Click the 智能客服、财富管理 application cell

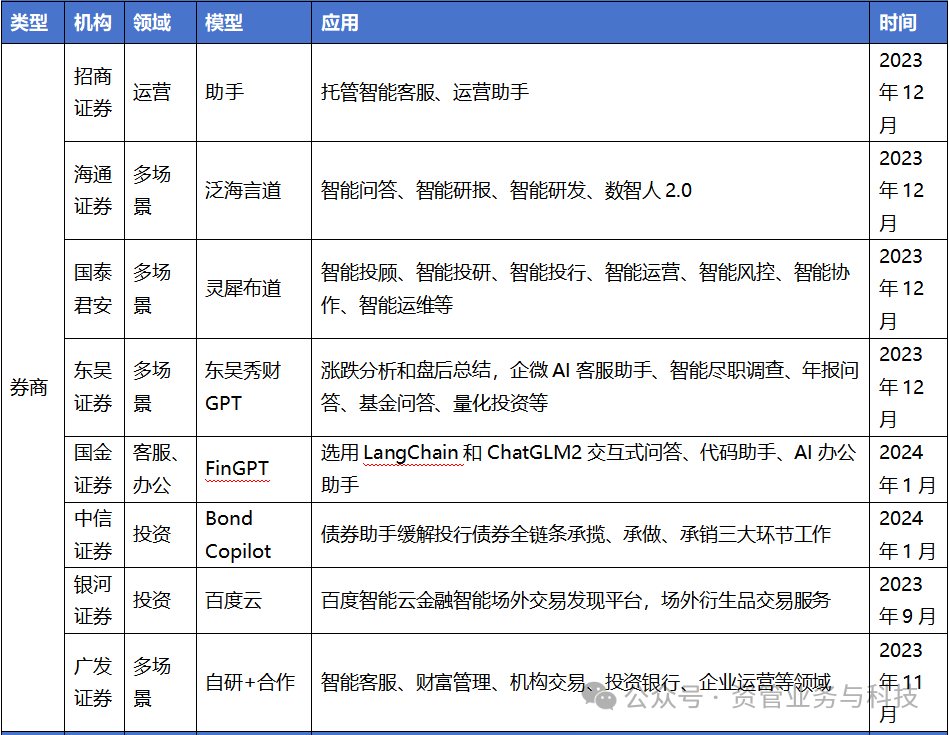pos(591,682)
